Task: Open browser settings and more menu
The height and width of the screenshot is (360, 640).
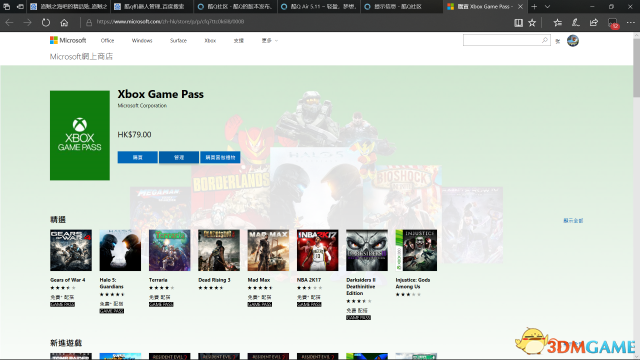Action: (x=631, y=23)
